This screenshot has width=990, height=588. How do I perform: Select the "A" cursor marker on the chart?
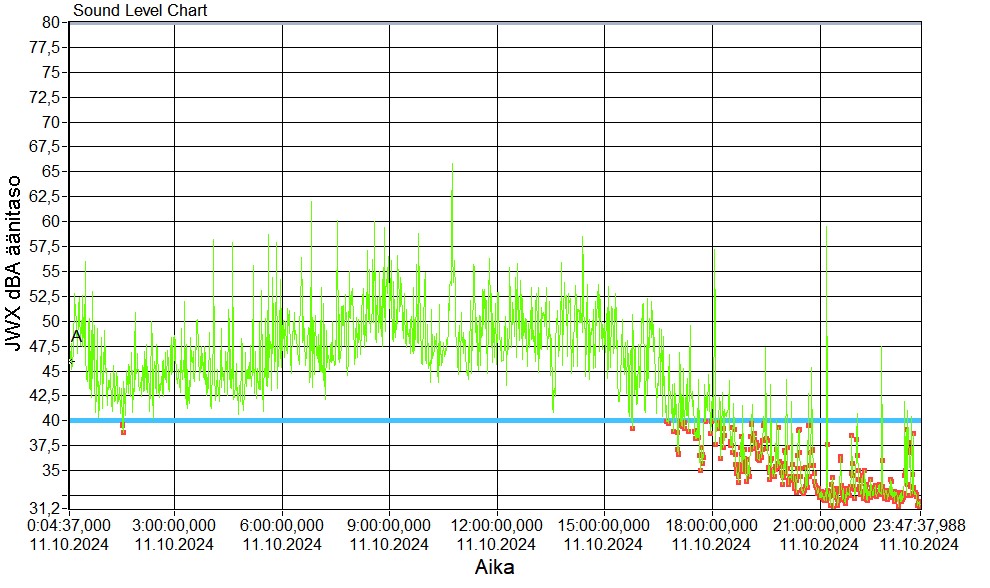point(76,337)
